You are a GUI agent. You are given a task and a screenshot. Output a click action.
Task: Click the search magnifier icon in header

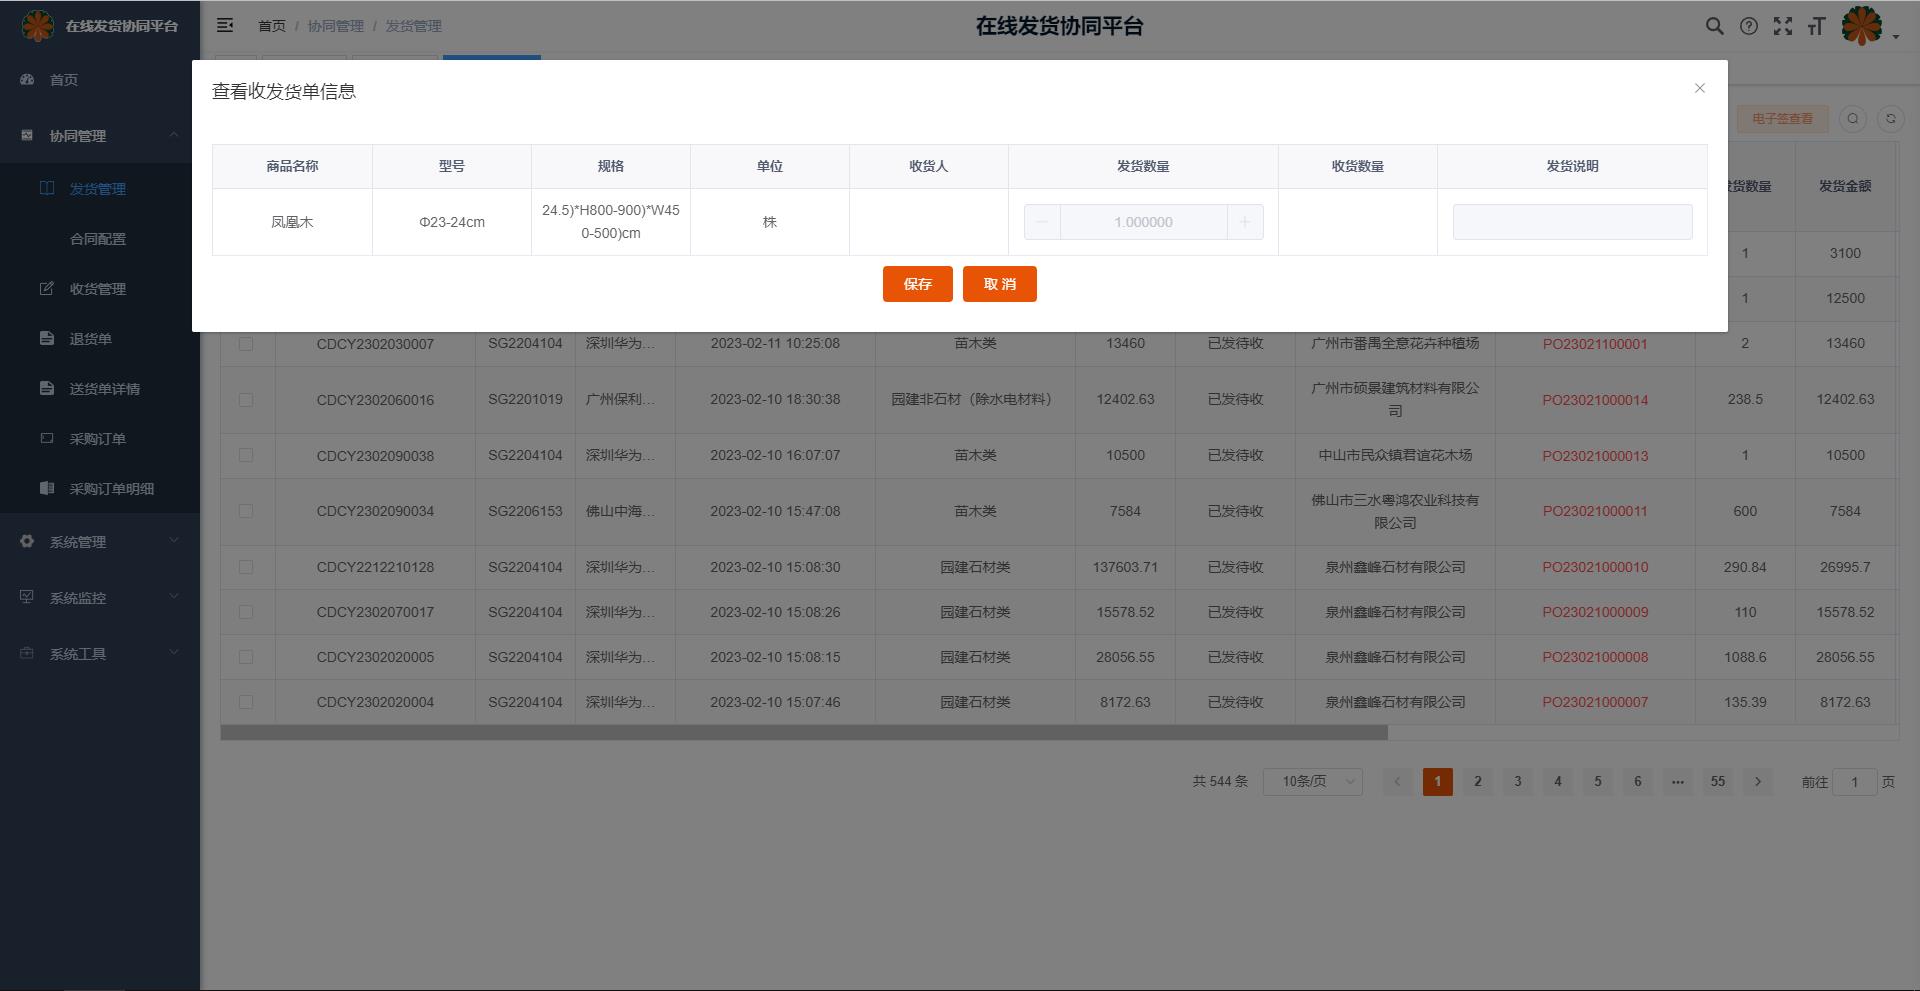pos(1714,27)
